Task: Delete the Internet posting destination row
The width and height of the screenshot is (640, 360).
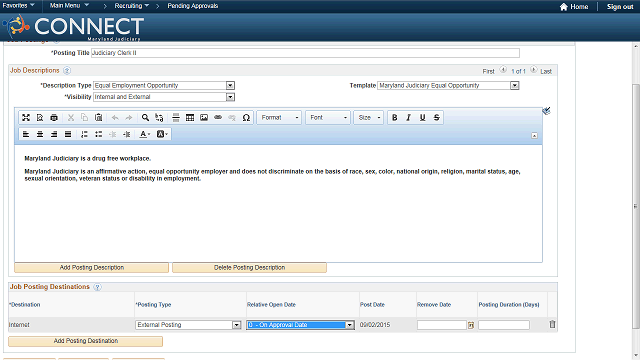Action: tap(552, 324)
